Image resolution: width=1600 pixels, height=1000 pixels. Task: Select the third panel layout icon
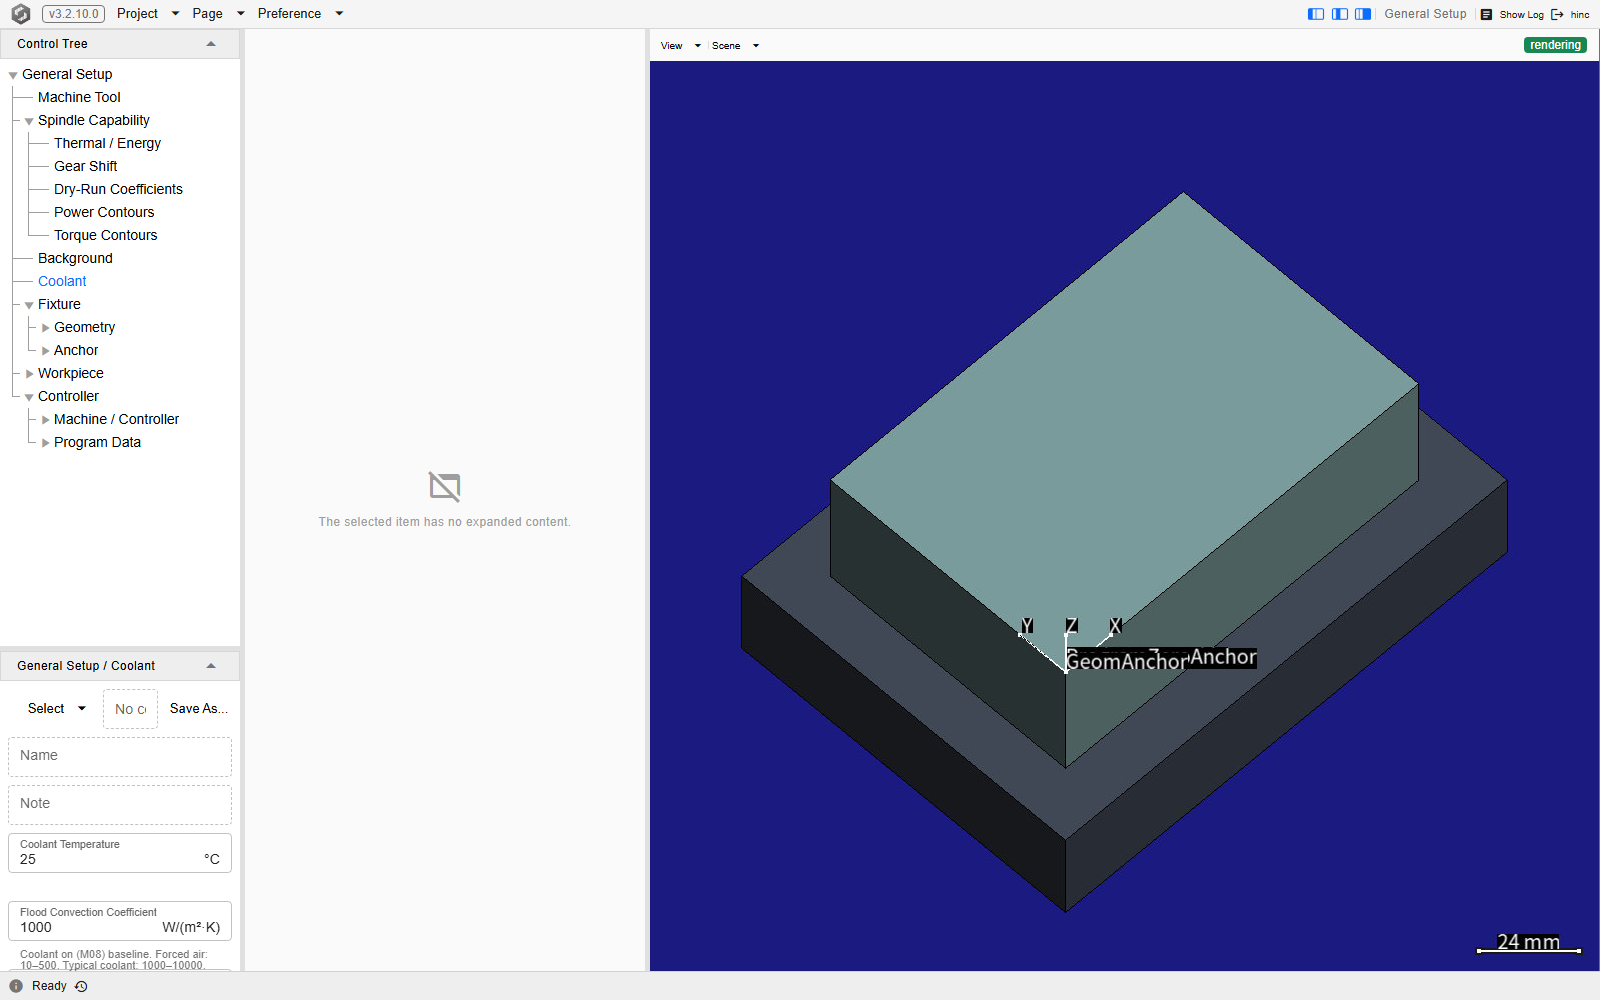[1363, 14]
